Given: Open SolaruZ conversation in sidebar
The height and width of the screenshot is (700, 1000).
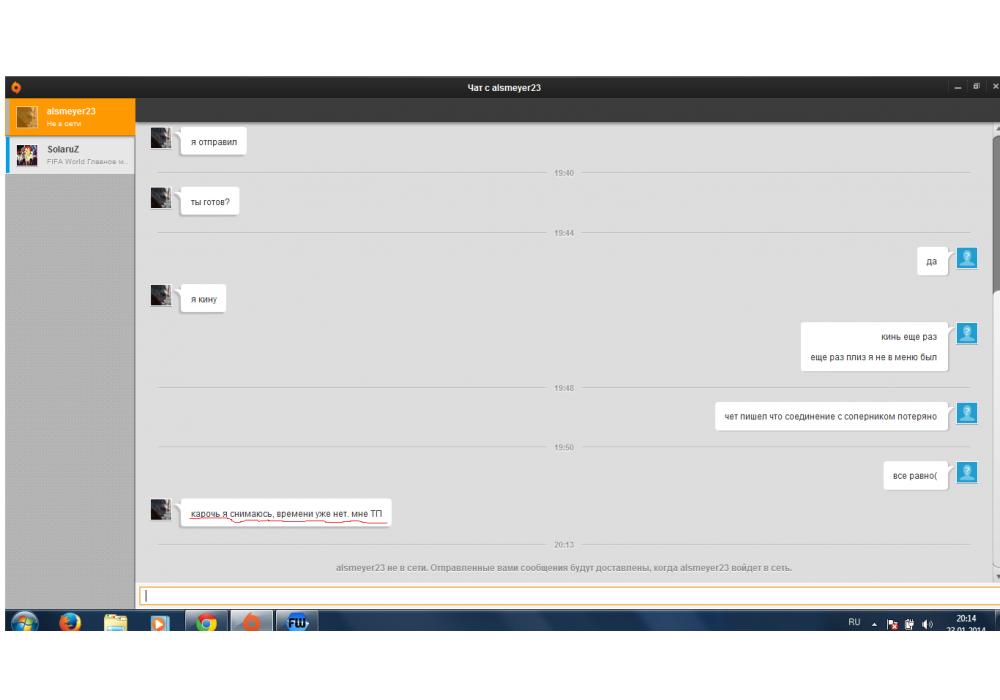Looking at the screenshot, I should tap(70, 155).
